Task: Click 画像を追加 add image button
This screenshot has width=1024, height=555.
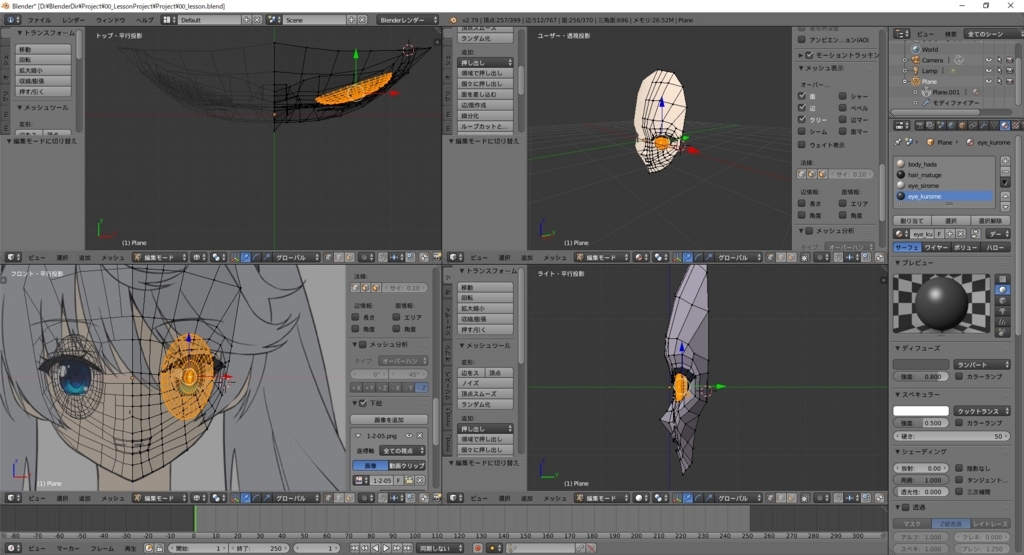Action: point(389,420)
